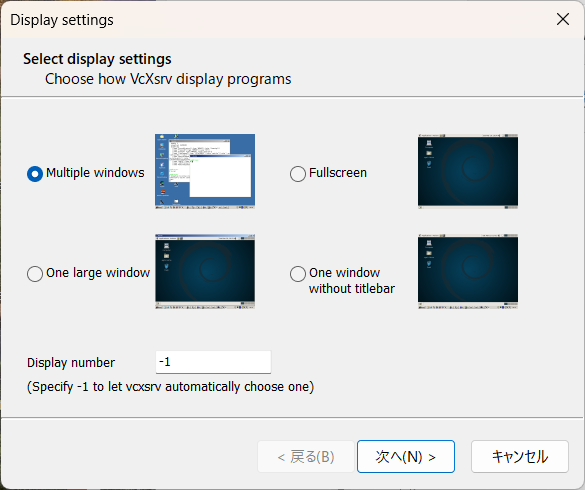Choose One window without titlebar option
This screenshot has height=490, width=585.
298,274
